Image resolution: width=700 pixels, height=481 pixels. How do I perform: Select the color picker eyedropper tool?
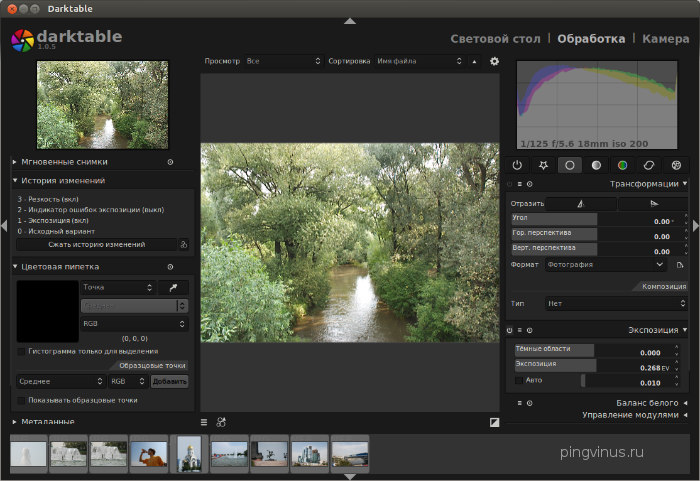172,287
